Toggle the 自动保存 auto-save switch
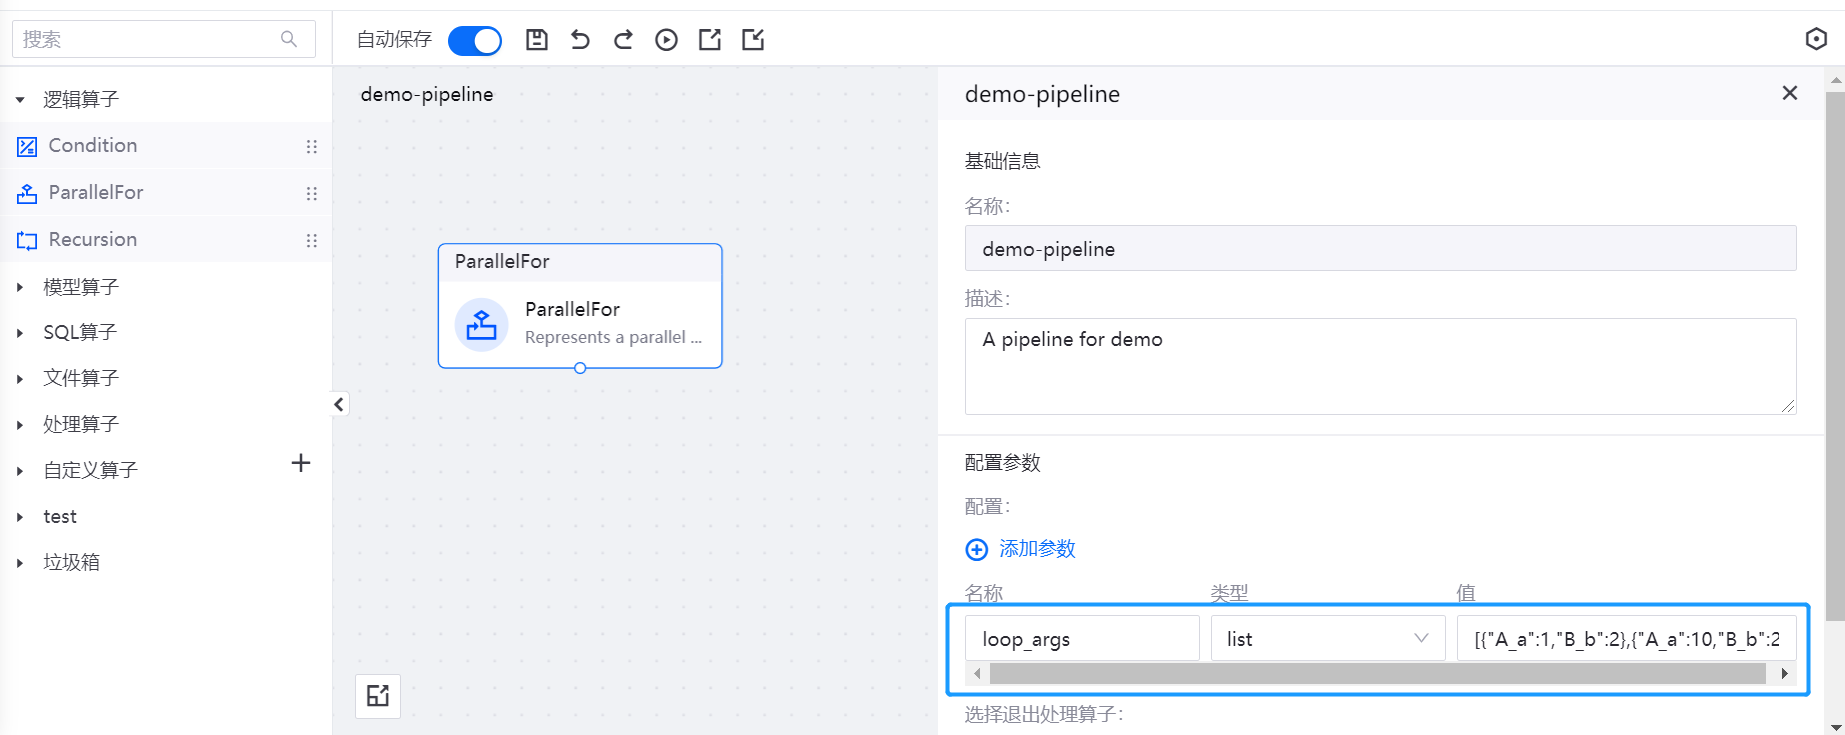1845x735 pixels. (474, 40)
